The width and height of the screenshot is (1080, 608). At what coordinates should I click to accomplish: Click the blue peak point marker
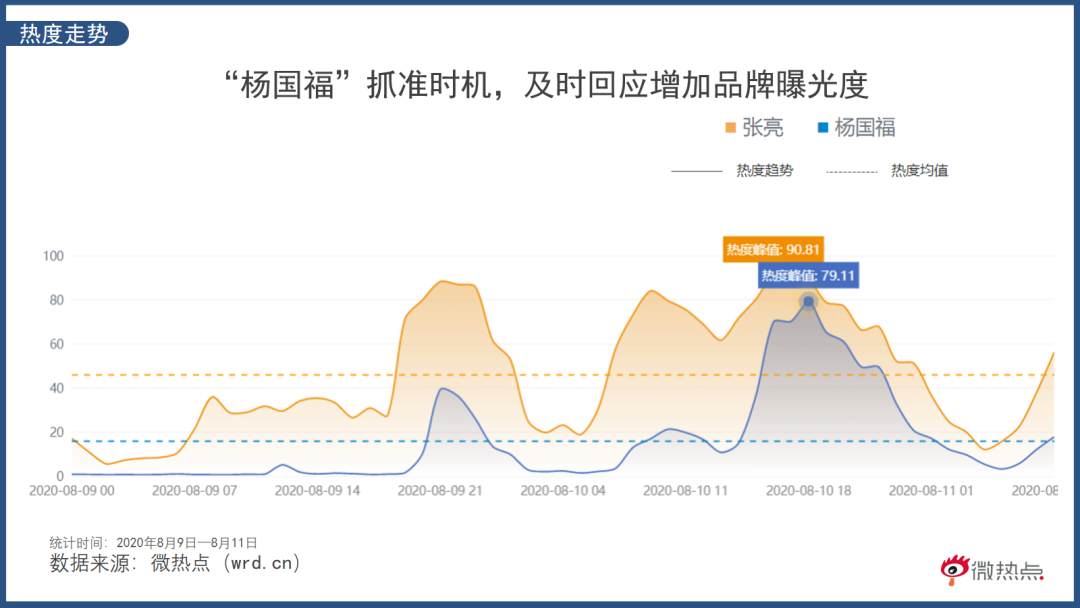click(x=809, y=302)
